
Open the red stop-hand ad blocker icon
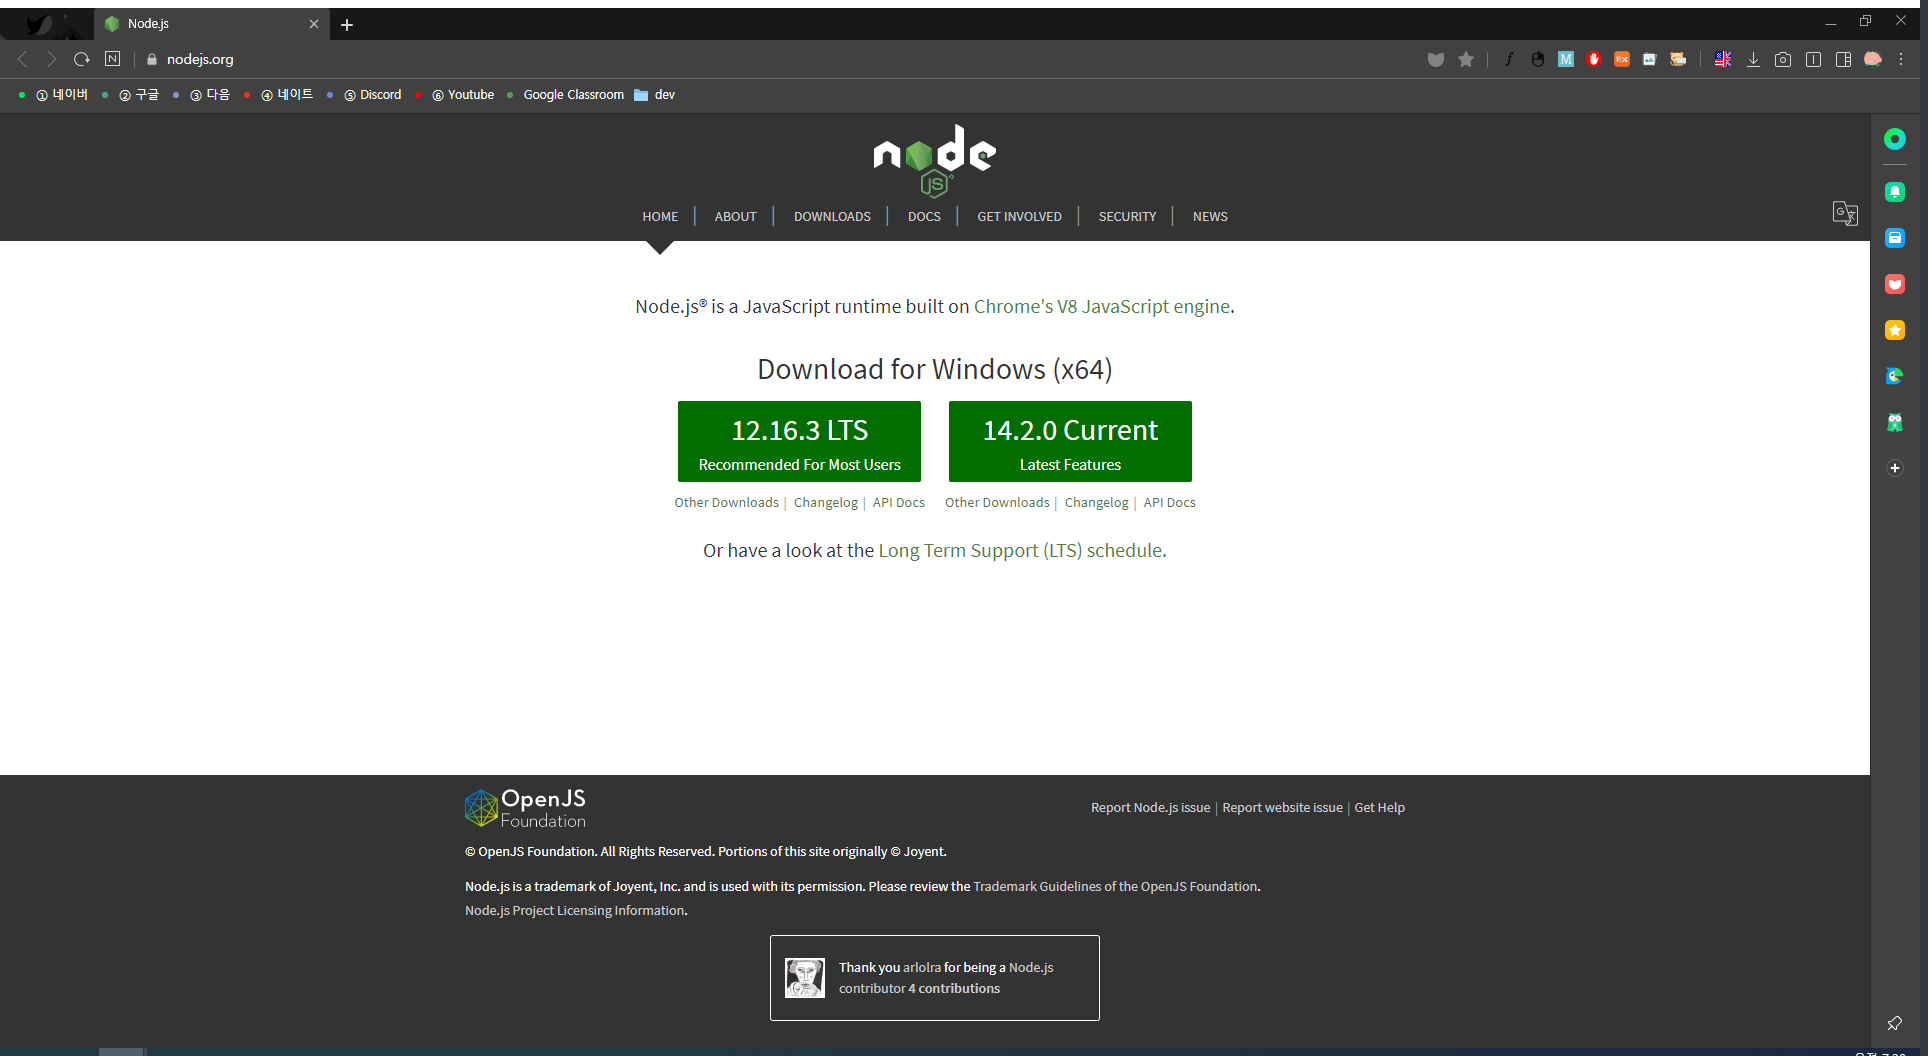coord(1594,60)
